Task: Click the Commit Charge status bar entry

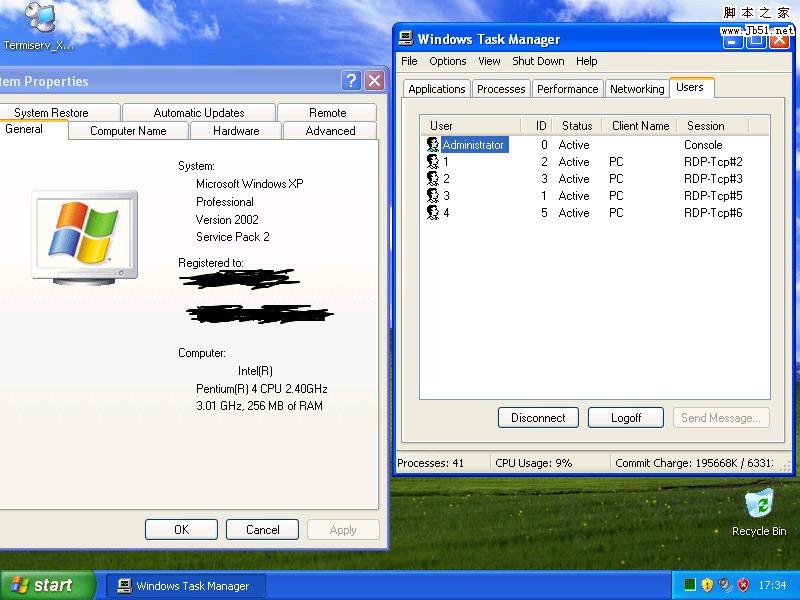Action: [694, 463]
